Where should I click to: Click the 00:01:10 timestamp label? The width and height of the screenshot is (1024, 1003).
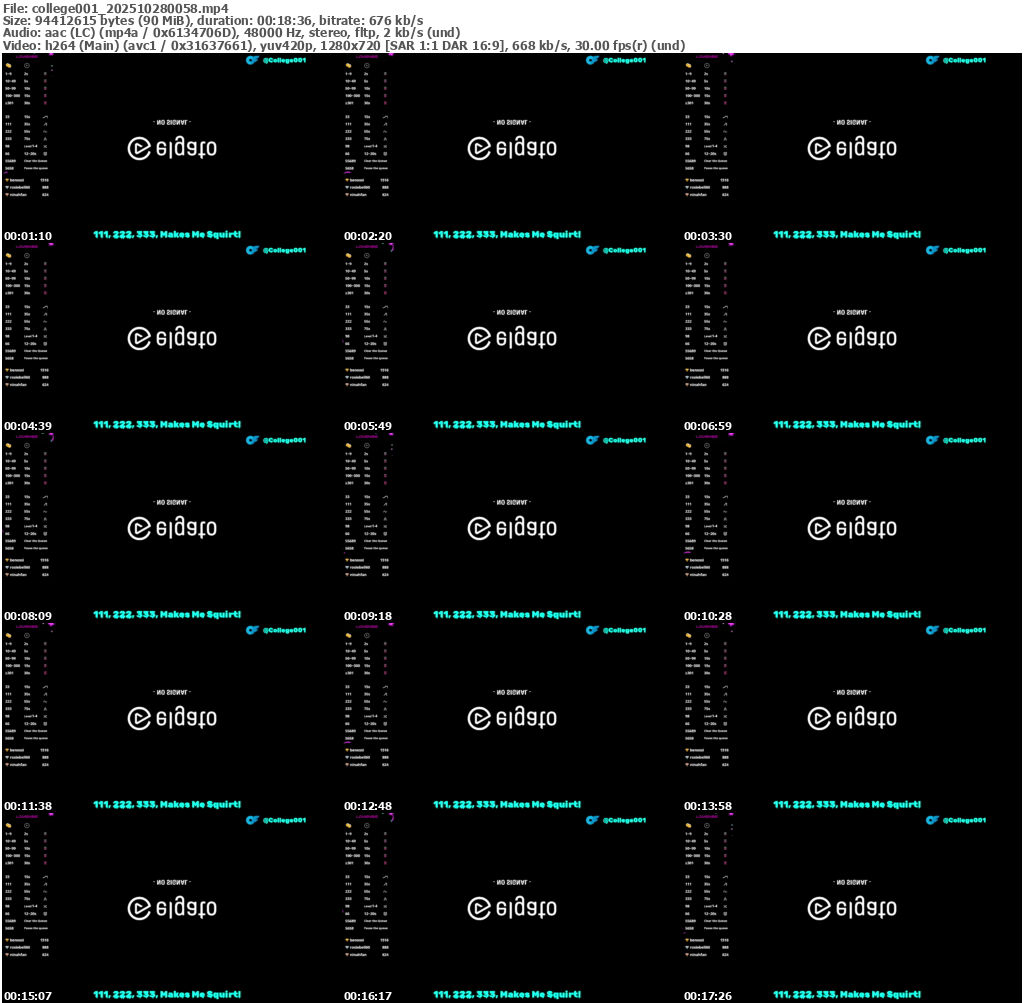pos(28,236)
